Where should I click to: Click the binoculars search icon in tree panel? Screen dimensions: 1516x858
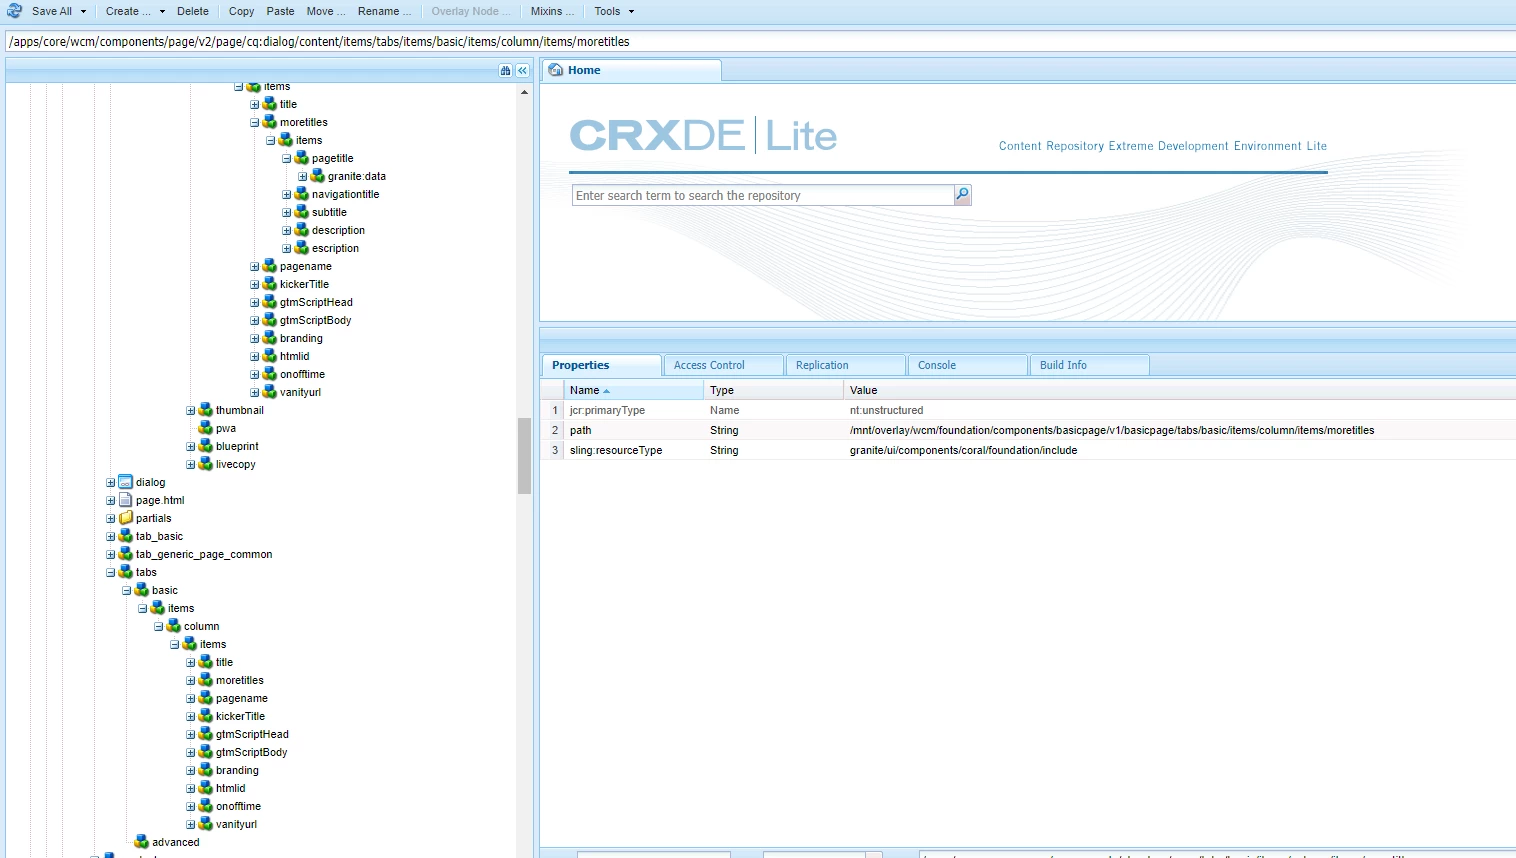(505, 70)
